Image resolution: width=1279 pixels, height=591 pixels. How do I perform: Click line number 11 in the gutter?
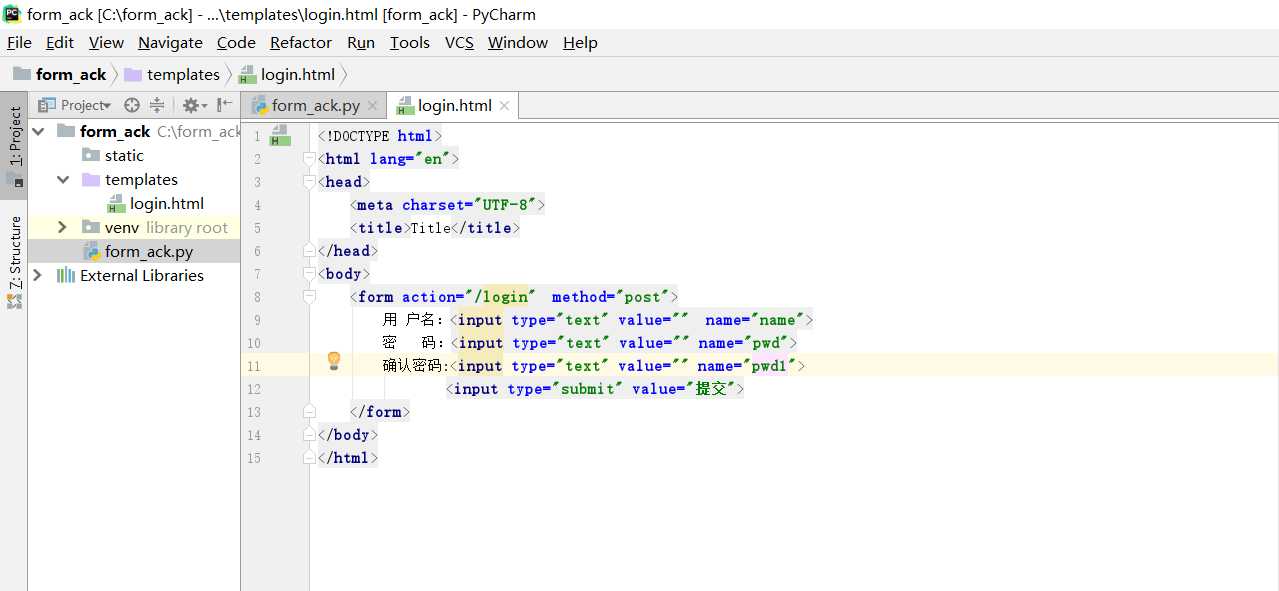click(255, 366)
